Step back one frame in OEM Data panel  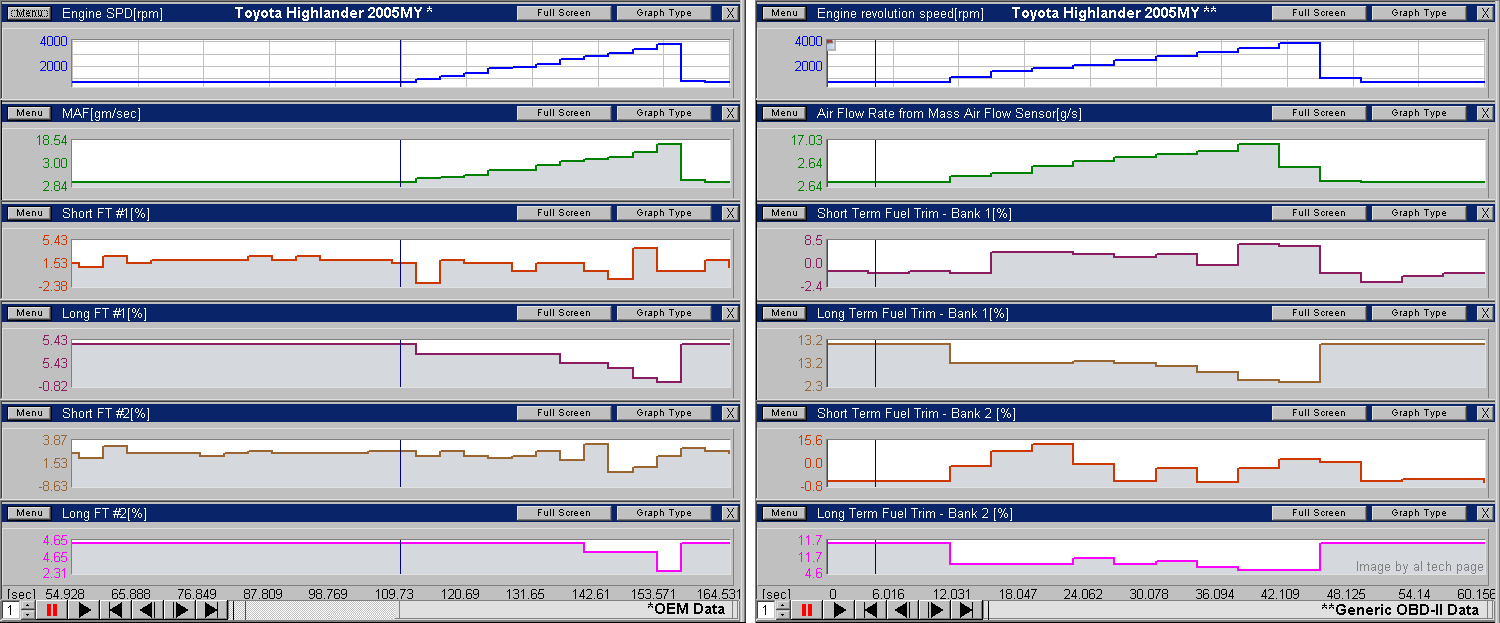(147, 610)
